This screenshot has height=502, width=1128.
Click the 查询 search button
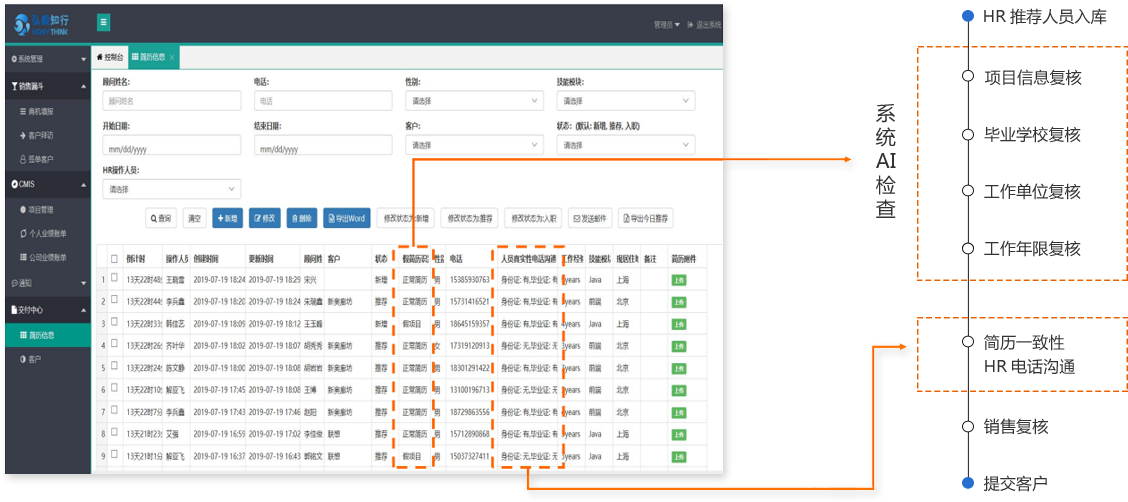[160, 218]
